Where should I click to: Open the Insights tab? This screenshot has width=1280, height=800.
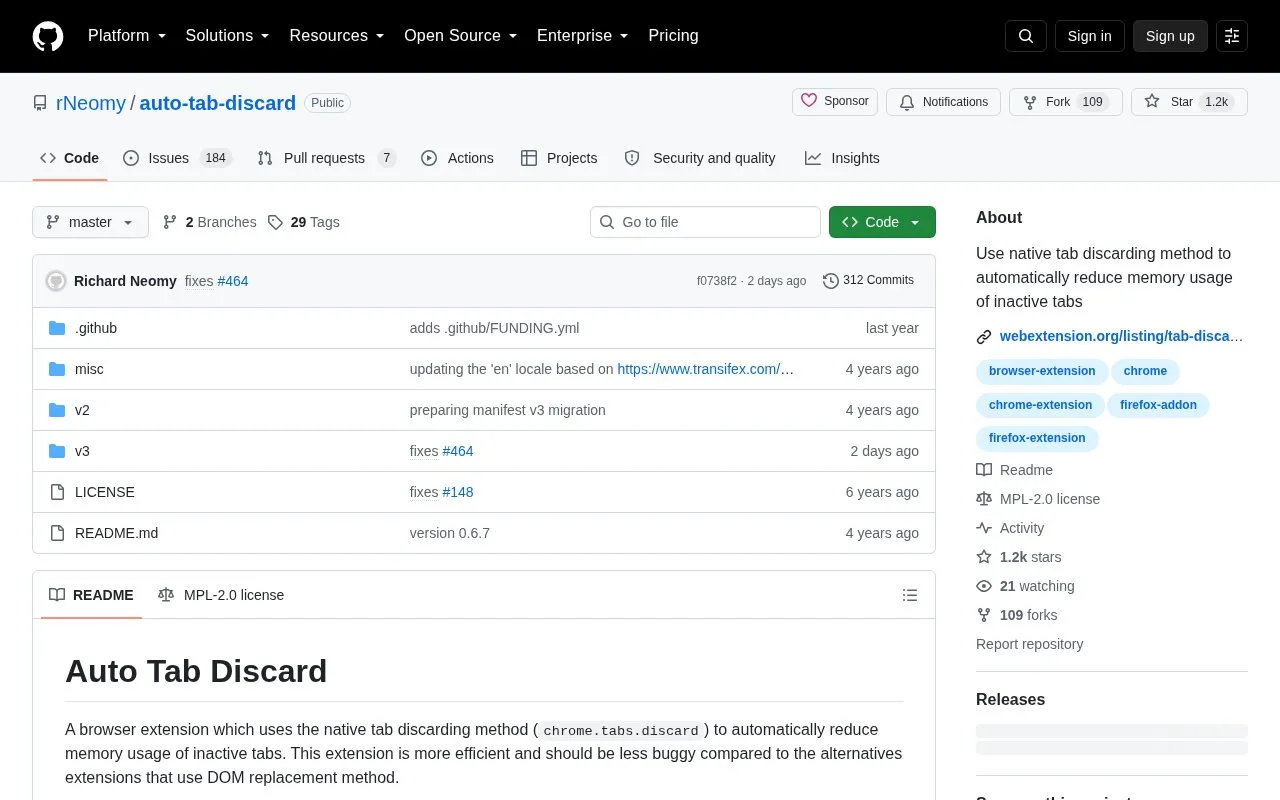pos(842,158)
